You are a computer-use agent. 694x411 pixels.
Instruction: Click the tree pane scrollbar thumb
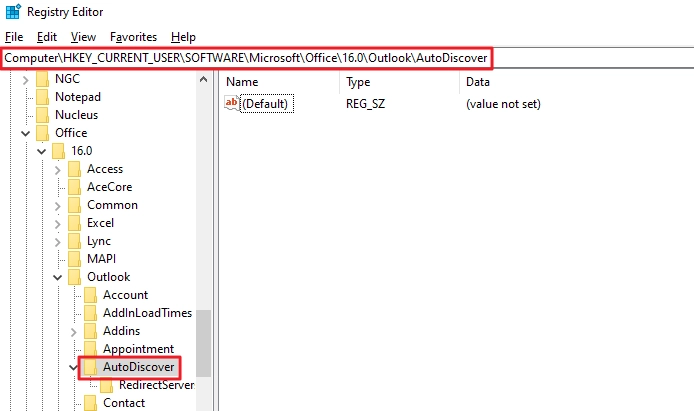[x=204, y=343]
